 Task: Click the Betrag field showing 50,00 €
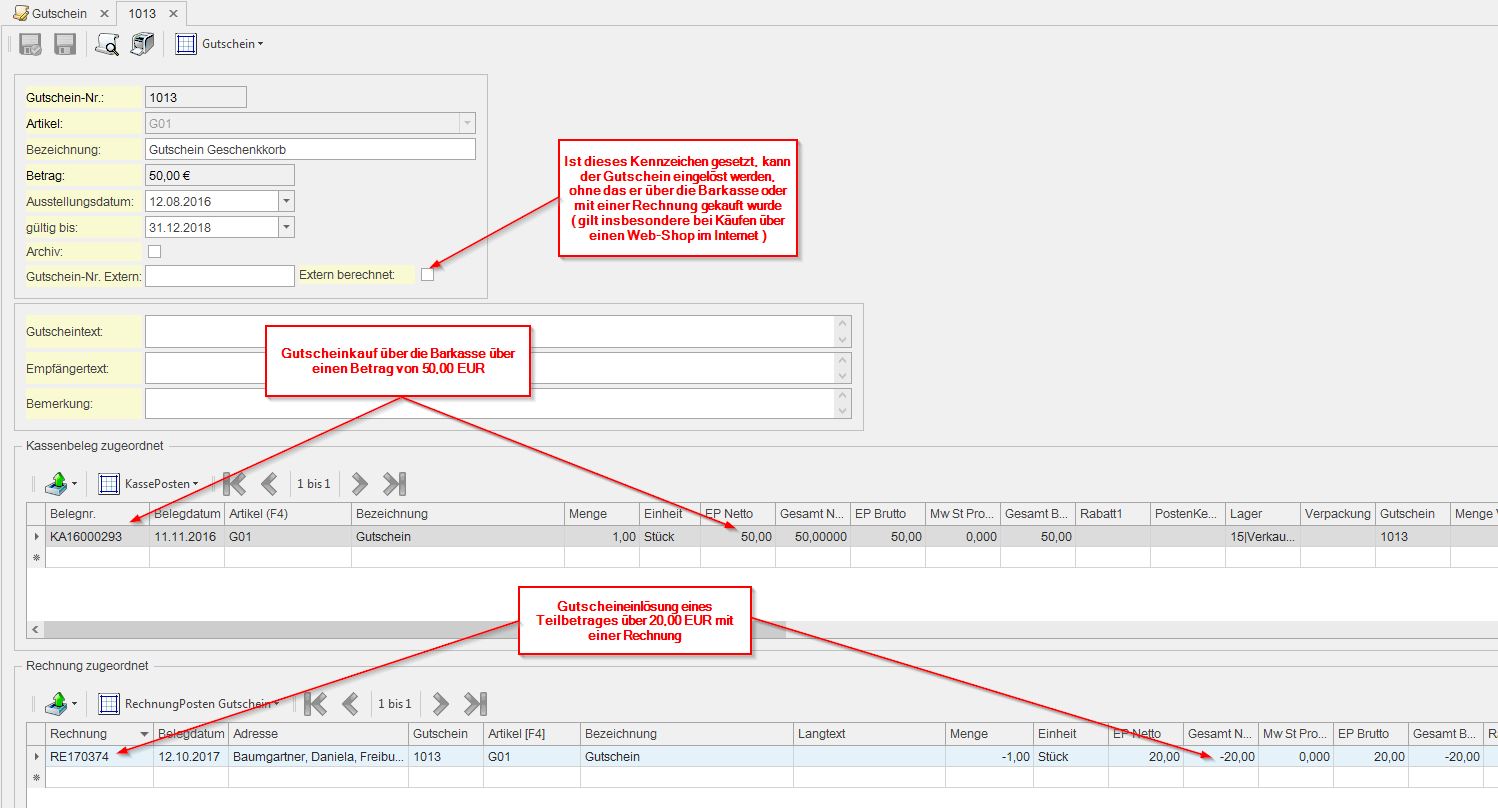tap(219, 175)
